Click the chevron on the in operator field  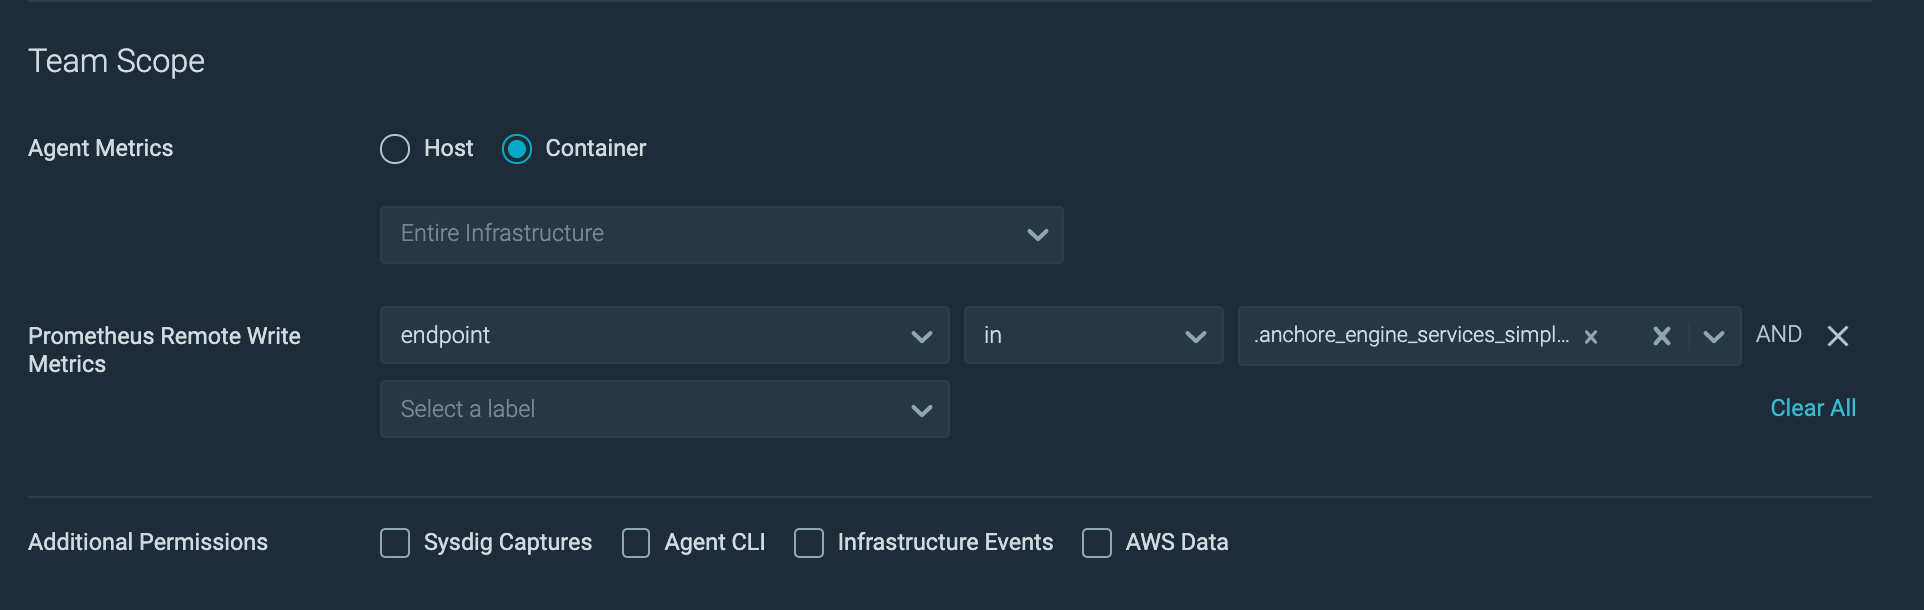1196,336
